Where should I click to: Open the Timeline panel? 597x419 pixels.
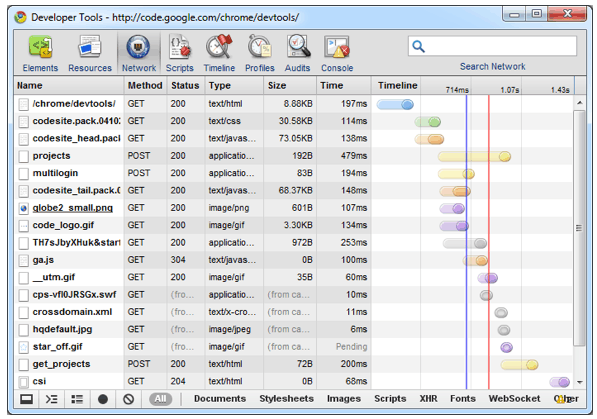(219, 53)
